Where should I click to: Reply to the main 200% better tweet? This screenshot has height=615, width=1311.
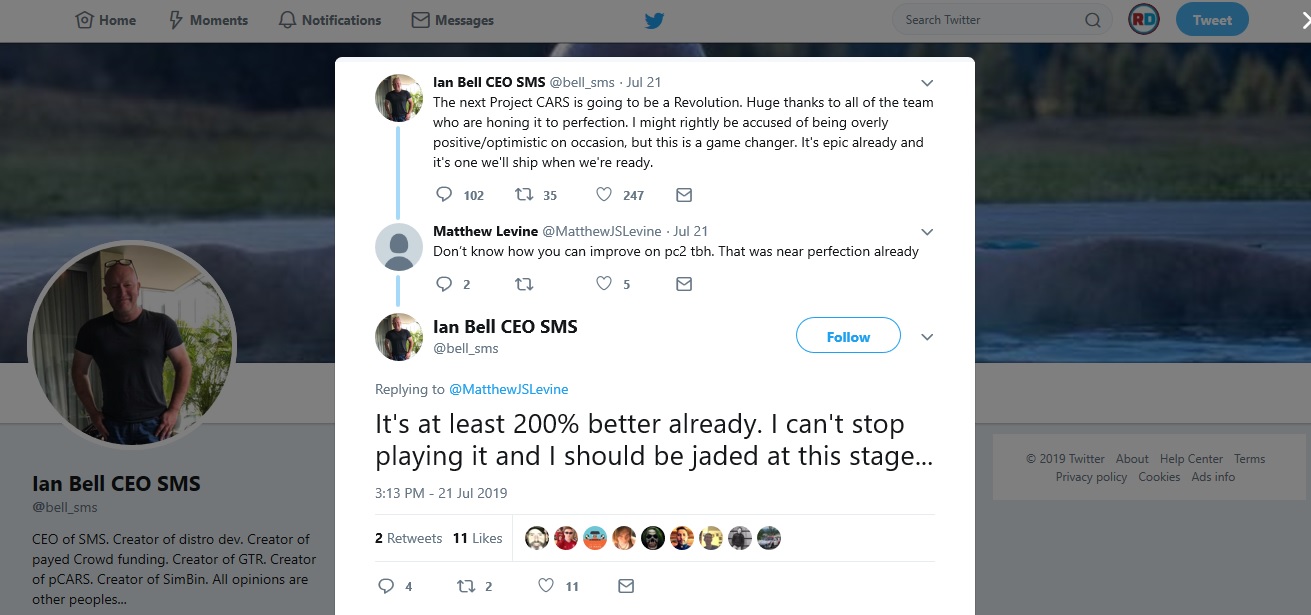tap(386, 586)
